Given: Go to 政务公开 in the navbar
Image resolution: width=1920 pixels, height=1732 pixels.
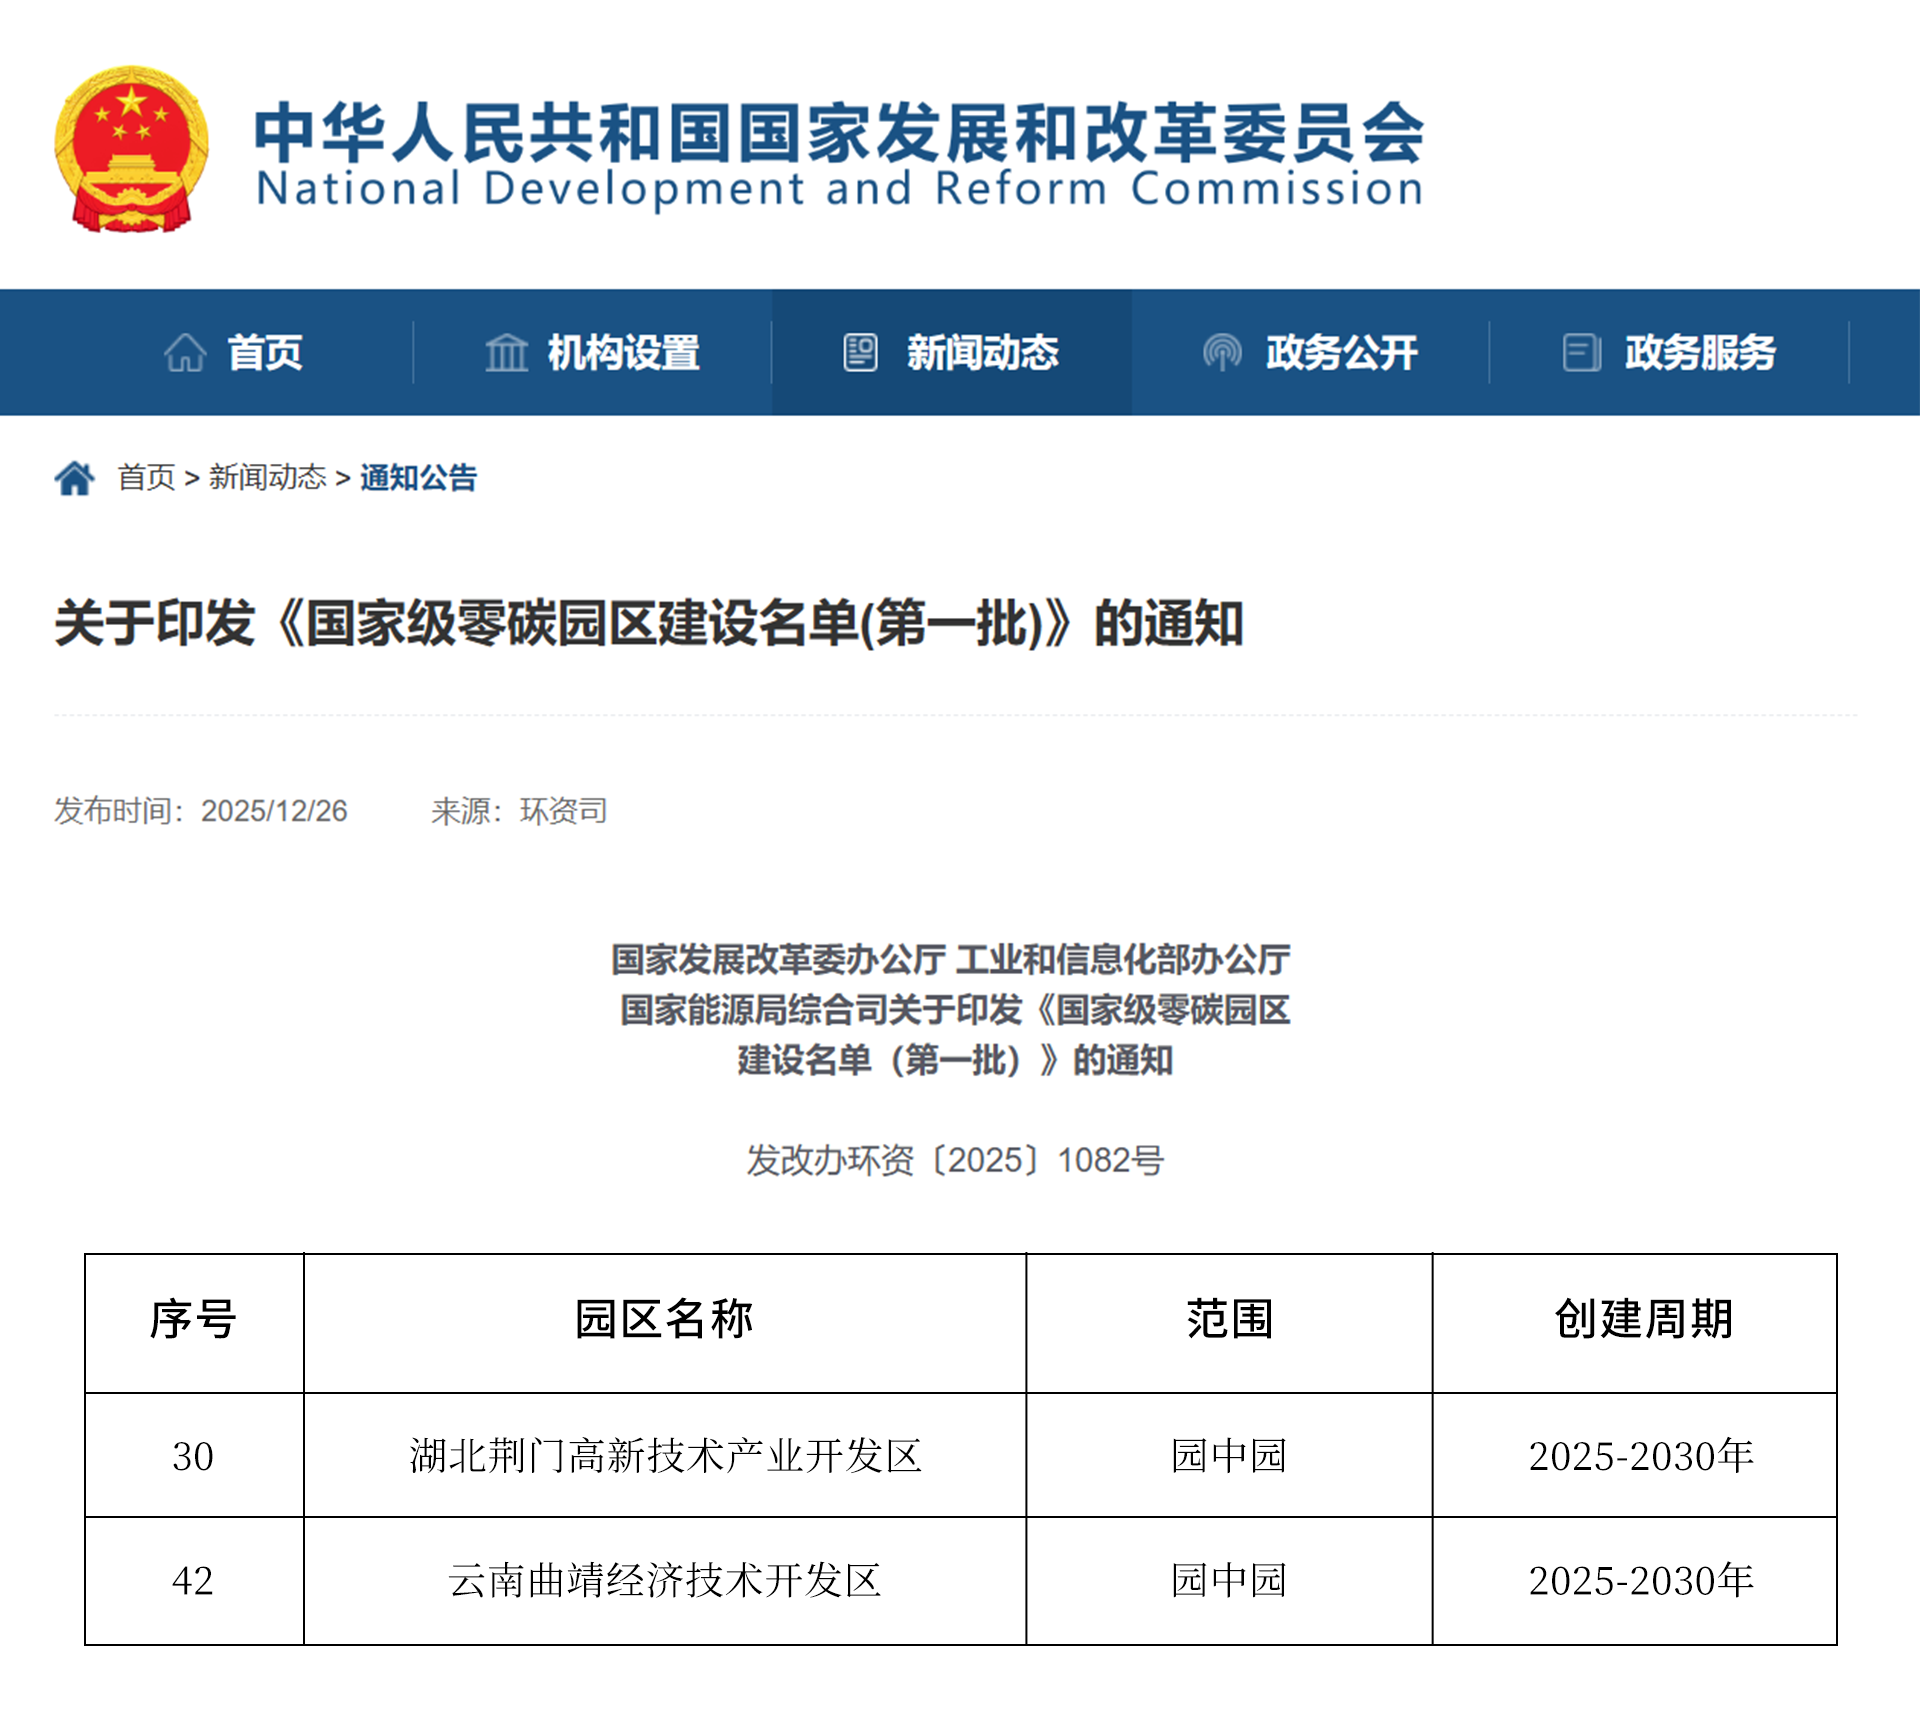Looking at the screenshot, I should (x=1341, y=353).
